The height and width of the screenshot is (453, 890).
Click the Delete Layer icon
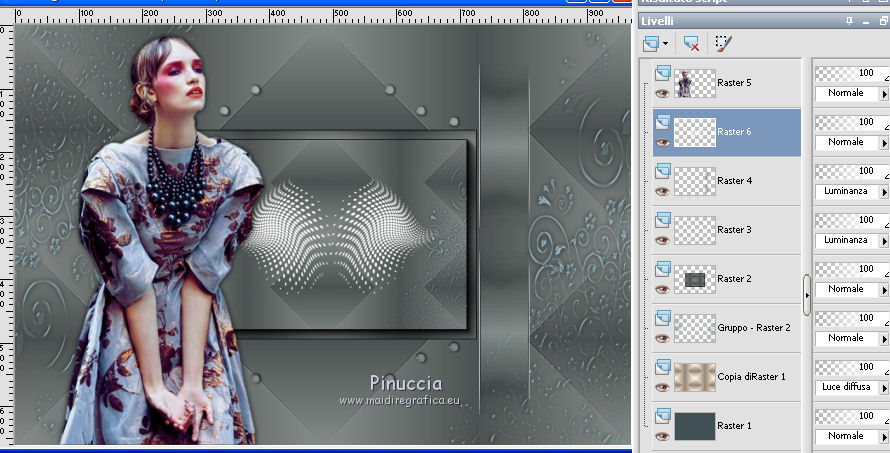pos(691,43)
